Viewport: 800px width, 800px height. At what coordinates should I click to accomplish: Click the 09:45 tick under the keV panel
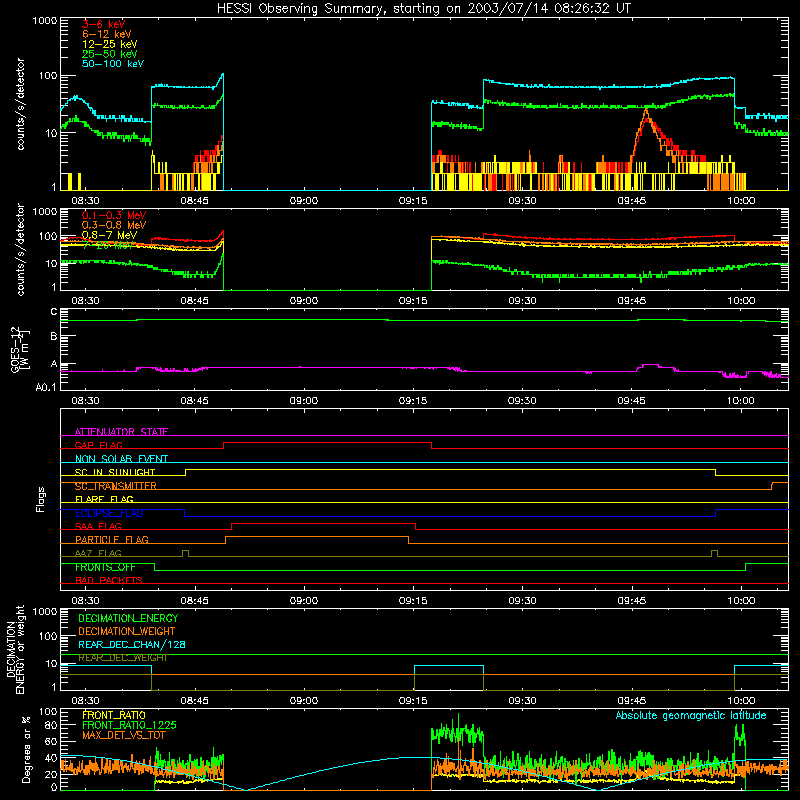631,201
